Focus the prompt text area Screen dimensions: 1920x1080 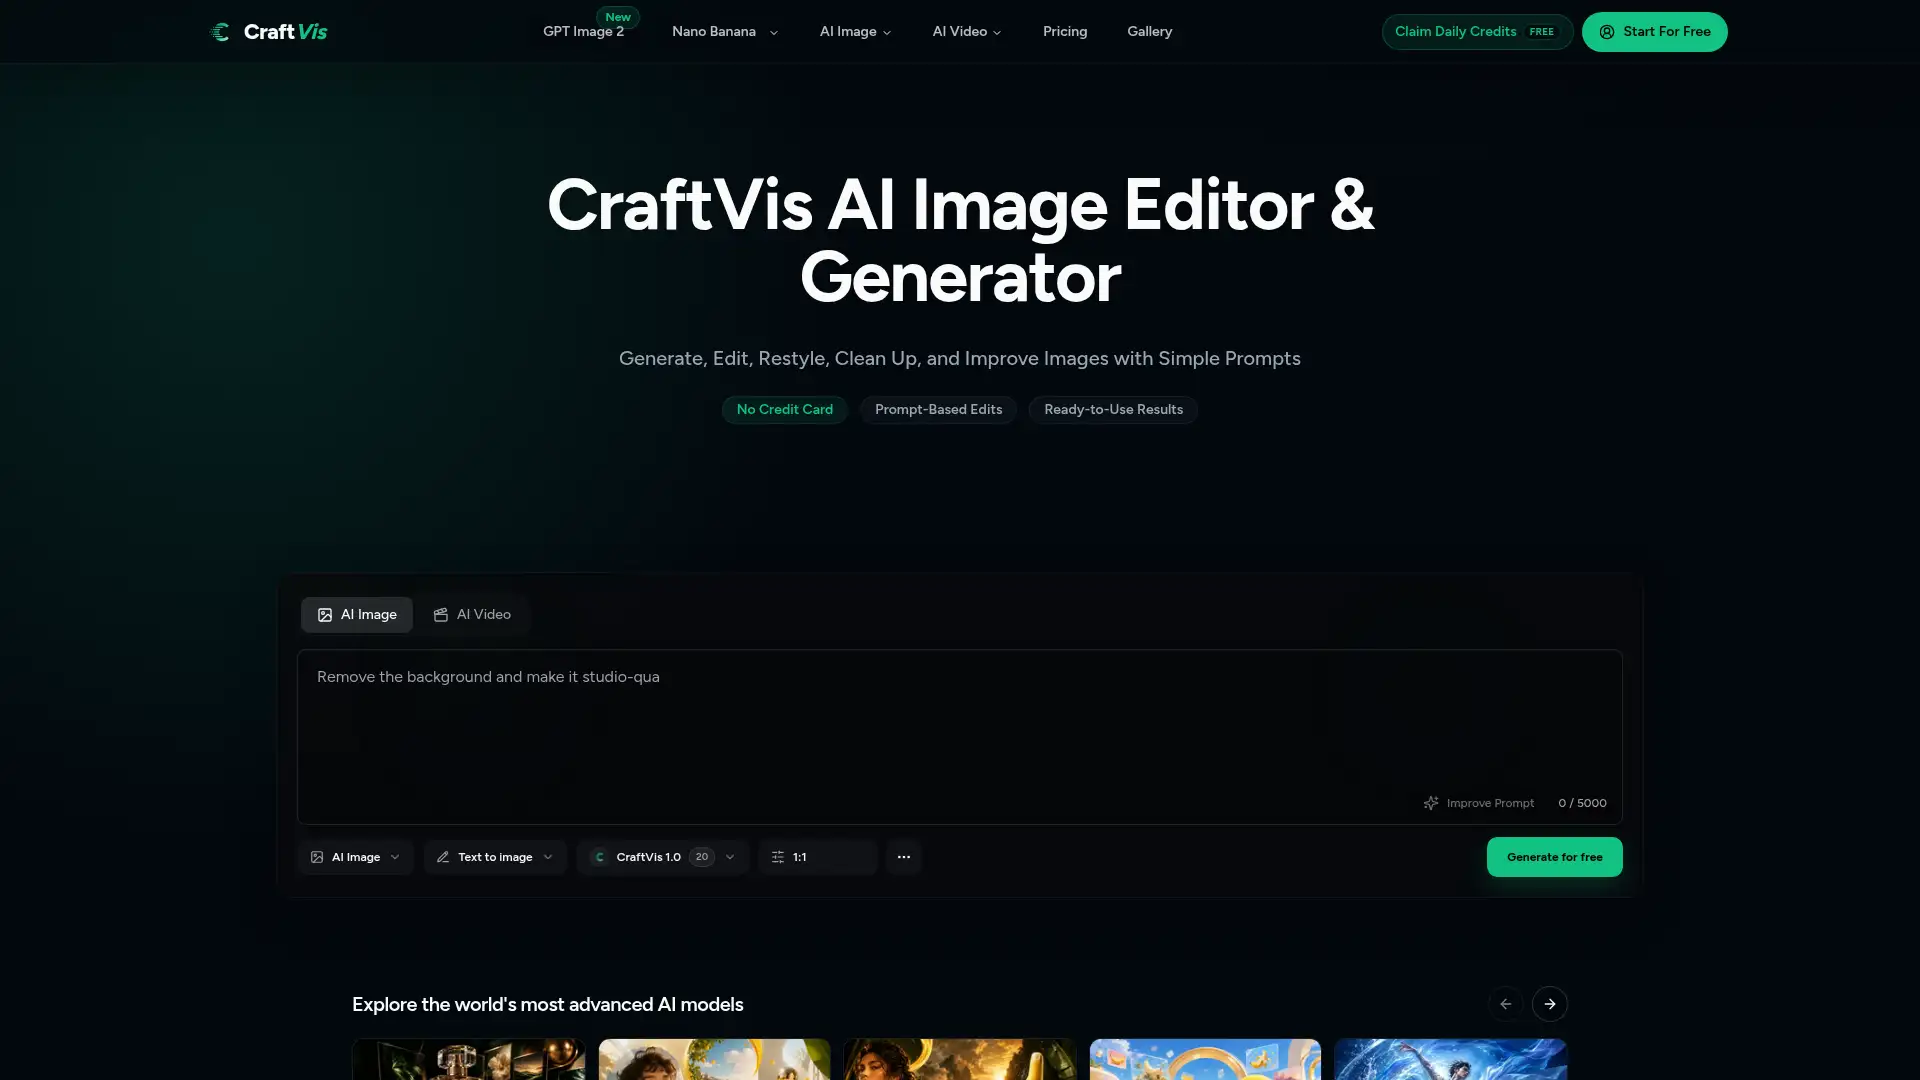959,737
